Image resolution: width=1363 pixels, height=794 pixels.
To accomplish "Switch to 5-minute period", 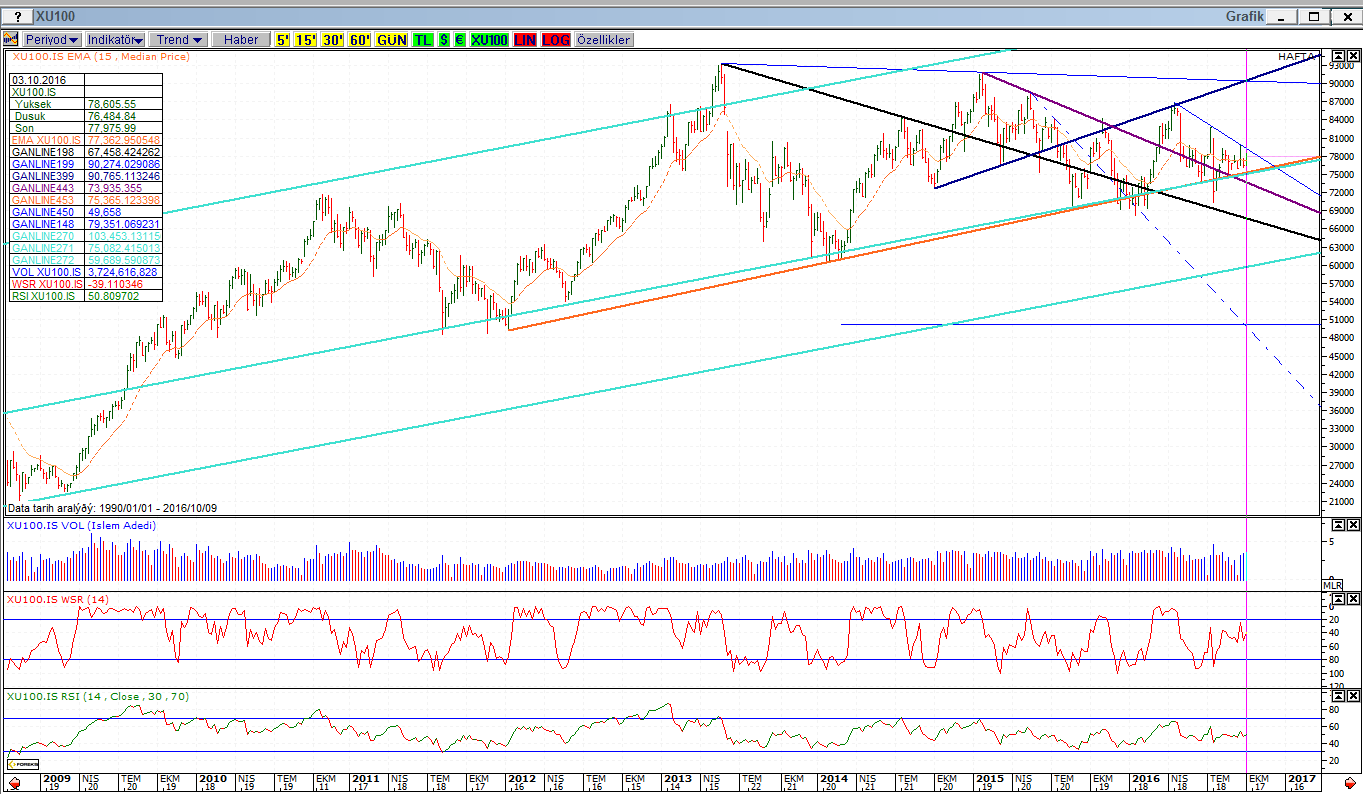I will pos(284,40).
